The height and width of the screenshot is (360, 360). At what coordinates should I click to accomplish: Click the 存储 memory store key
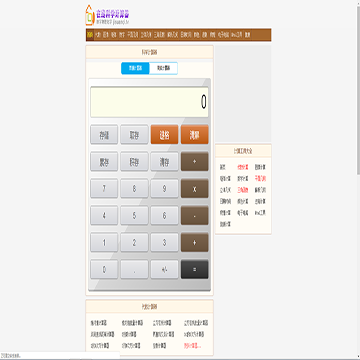click(x=104, y=135)
